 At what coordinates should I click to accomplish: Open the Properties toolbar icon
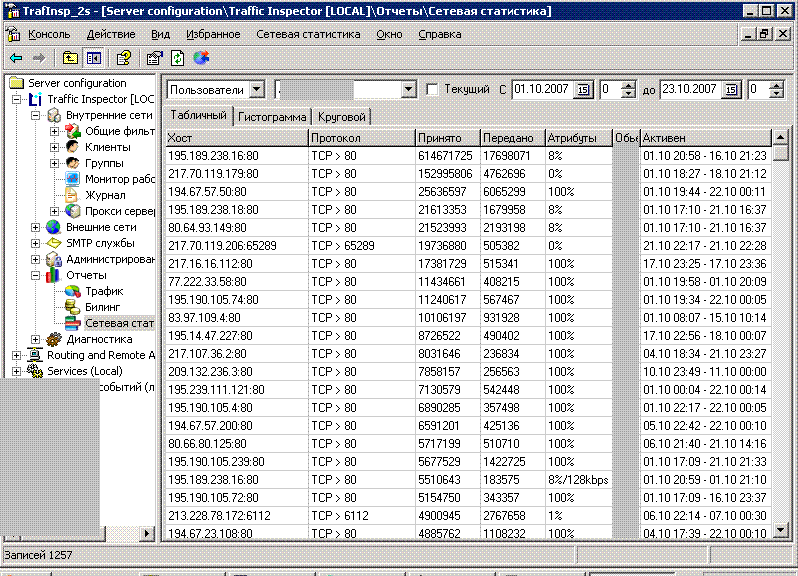coord(154,58)
